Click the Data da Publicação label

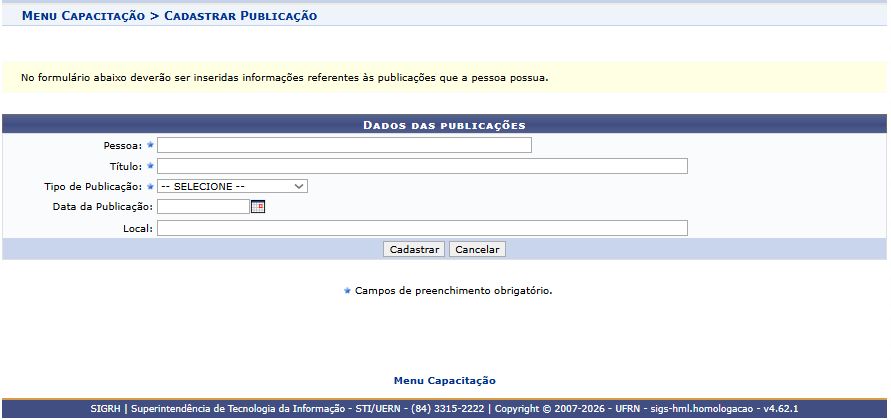103,207
